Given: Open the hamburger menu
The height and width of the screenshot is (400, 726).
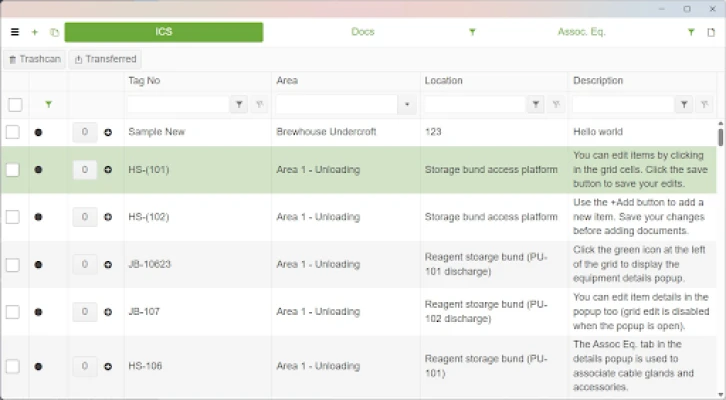Looking at the screenshot, I should pyautogui.click(x=15, y=32).
